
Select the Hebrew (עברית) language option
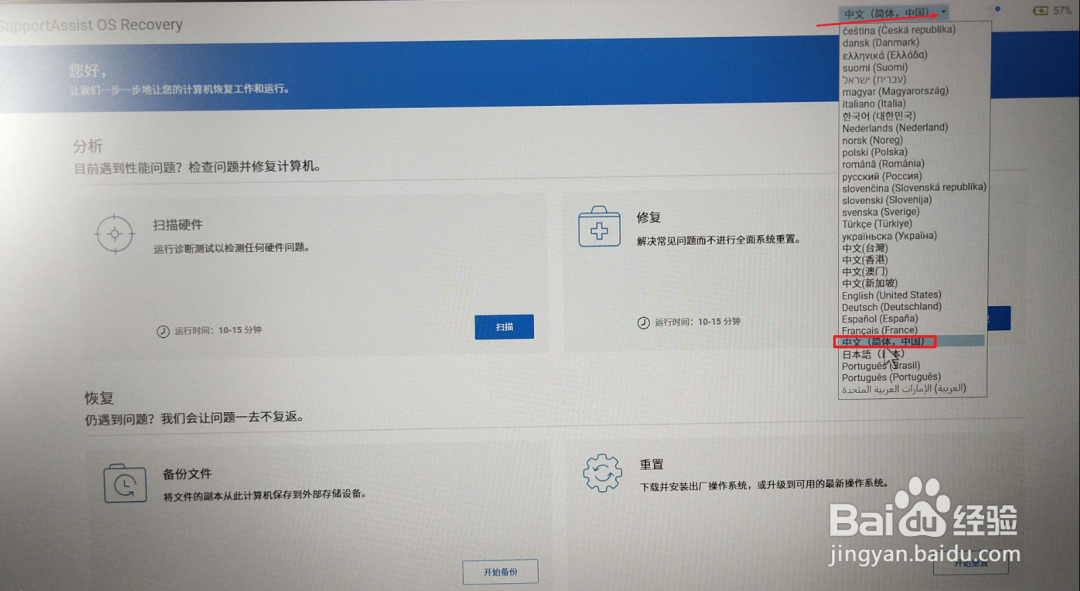(x=873, y=79)
